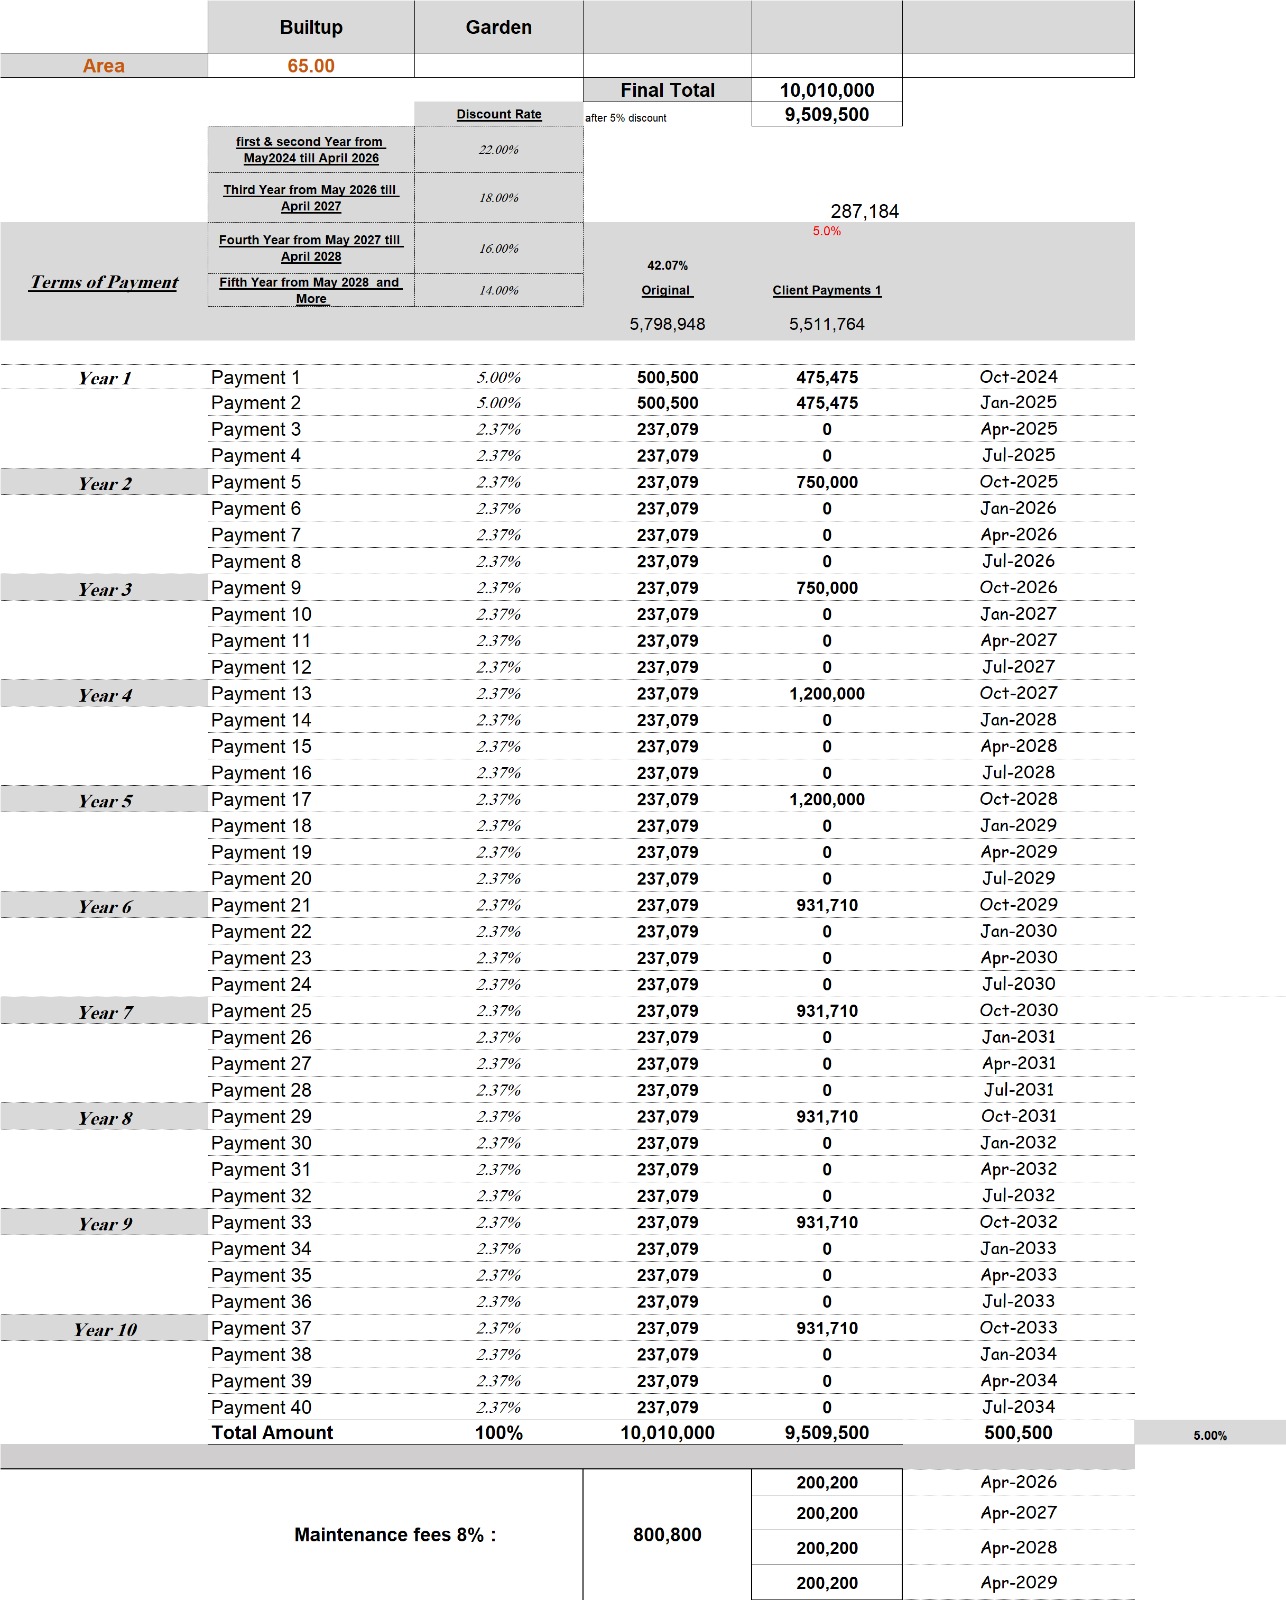Select the 'Third Year from May 2026' cell
This screenshot has width=1286, height=1600.
click(x=311, y=198)
